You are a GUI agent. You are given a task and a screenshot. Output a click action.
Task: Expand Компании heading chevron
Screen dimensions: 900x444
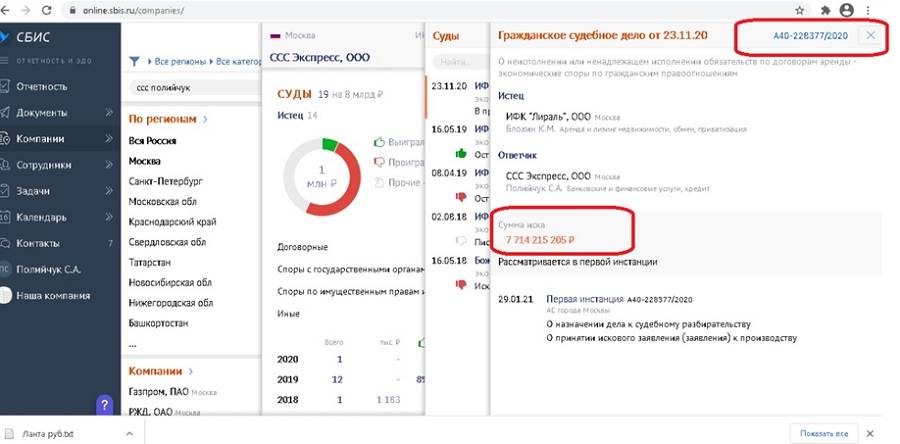pos(191,371)
